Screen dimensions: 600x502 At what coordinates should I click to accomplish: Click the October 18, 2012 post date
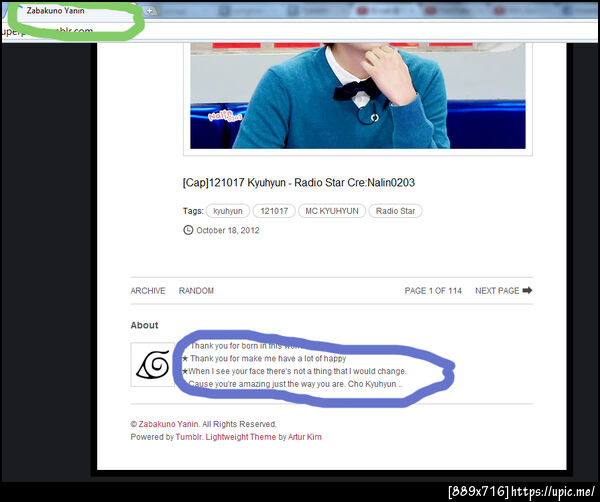(228, 230)
